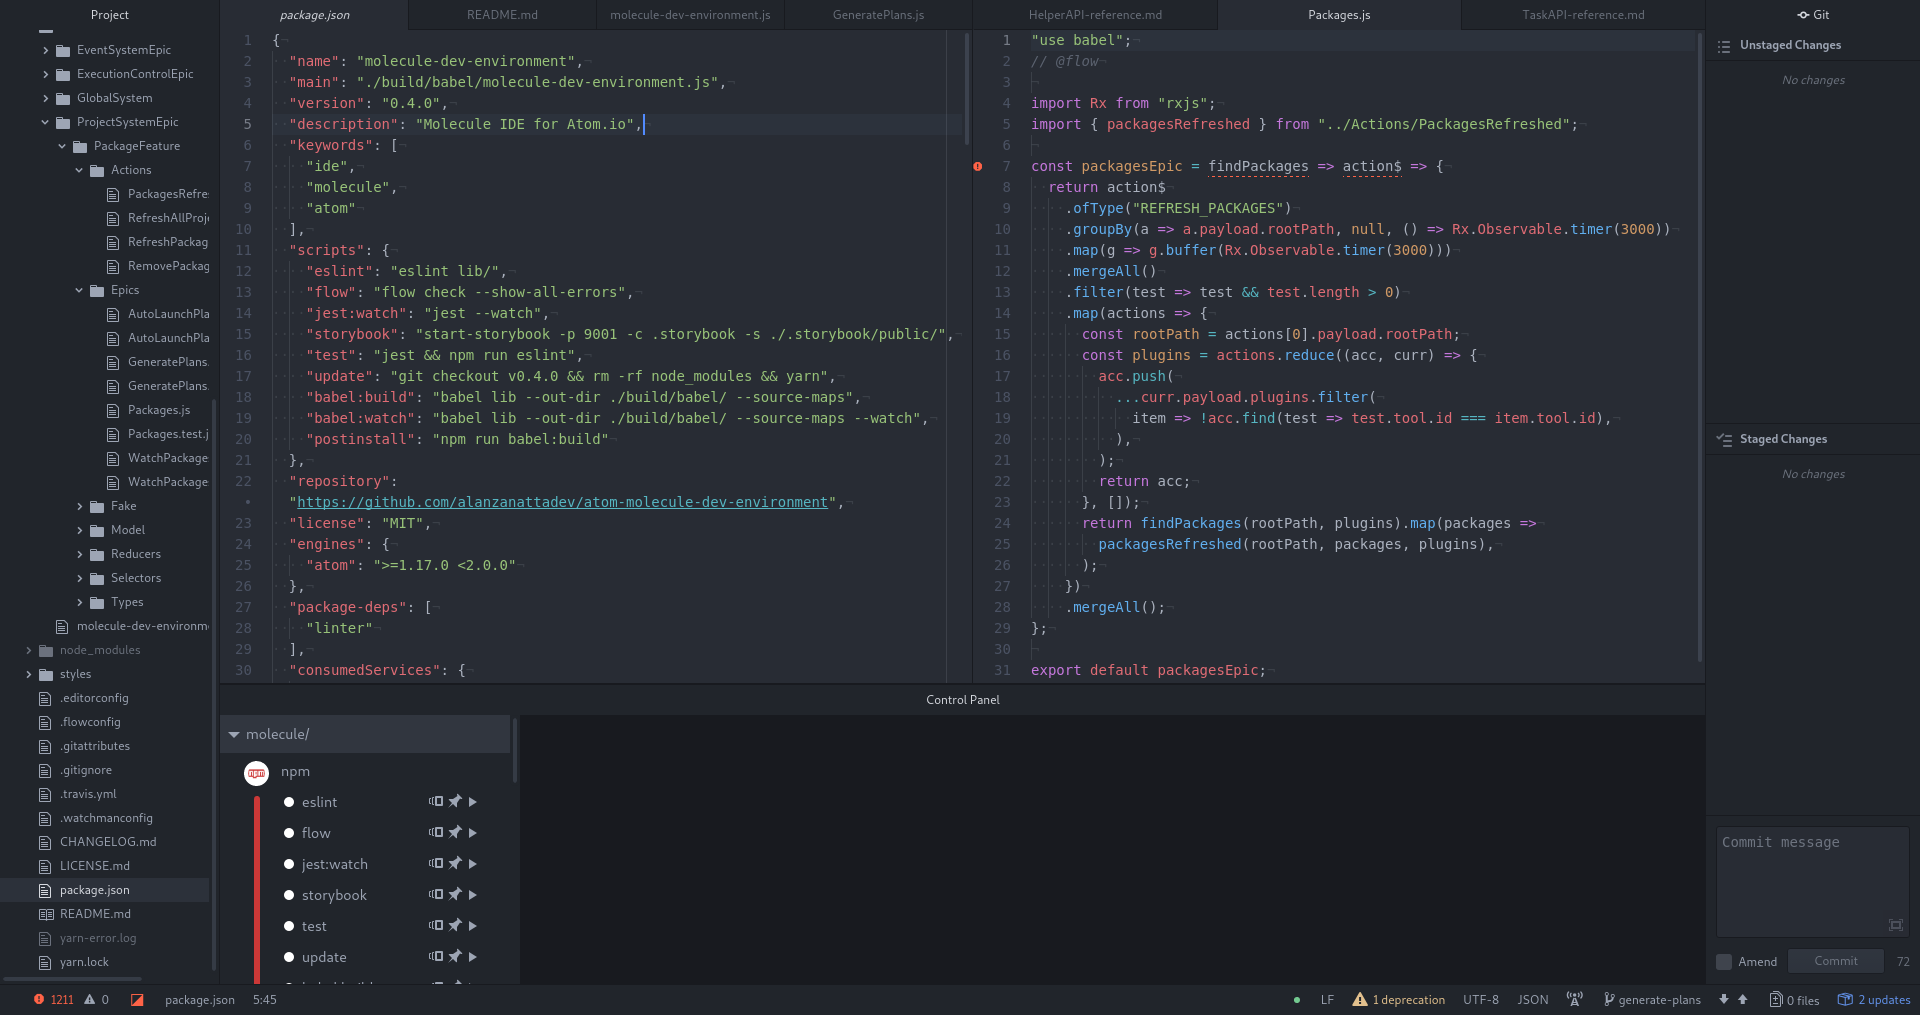Click the control panel task list scrollbar
The image size is (1920, 1015).
coord(515,750)
